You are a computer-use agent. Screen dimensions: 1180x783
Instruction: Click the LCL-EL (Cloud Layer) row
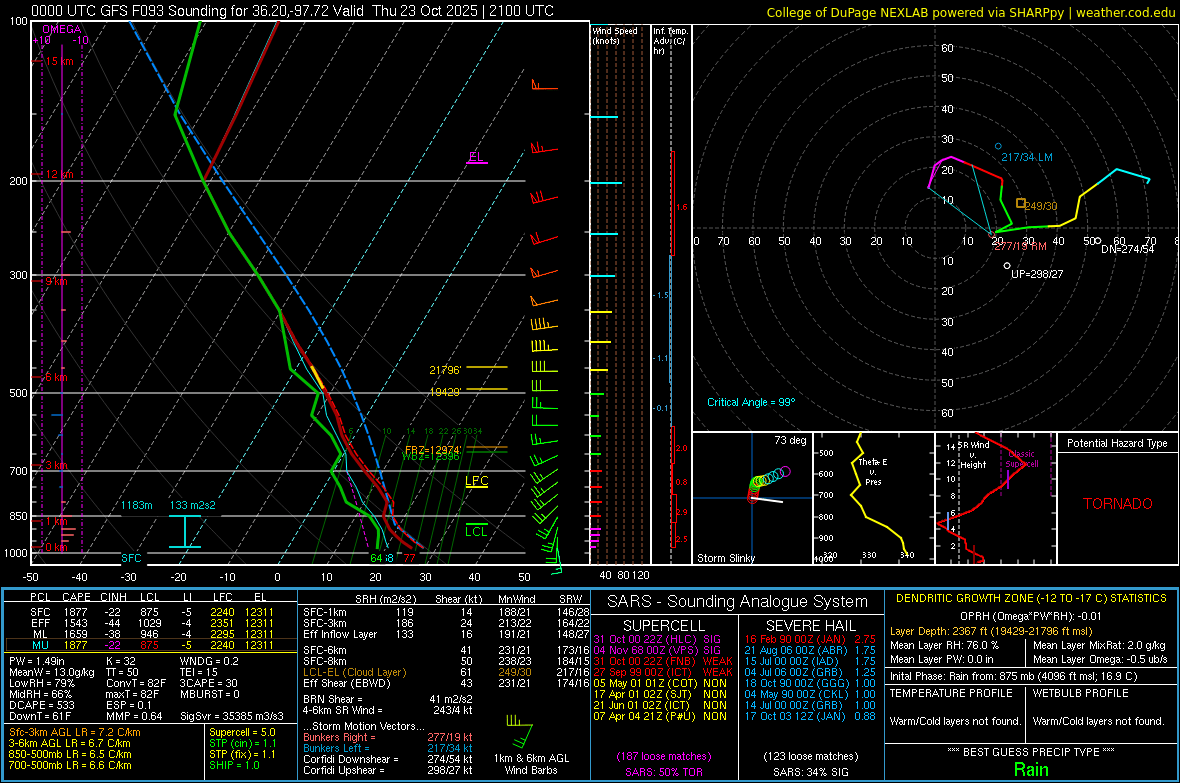tap(446, 672)
